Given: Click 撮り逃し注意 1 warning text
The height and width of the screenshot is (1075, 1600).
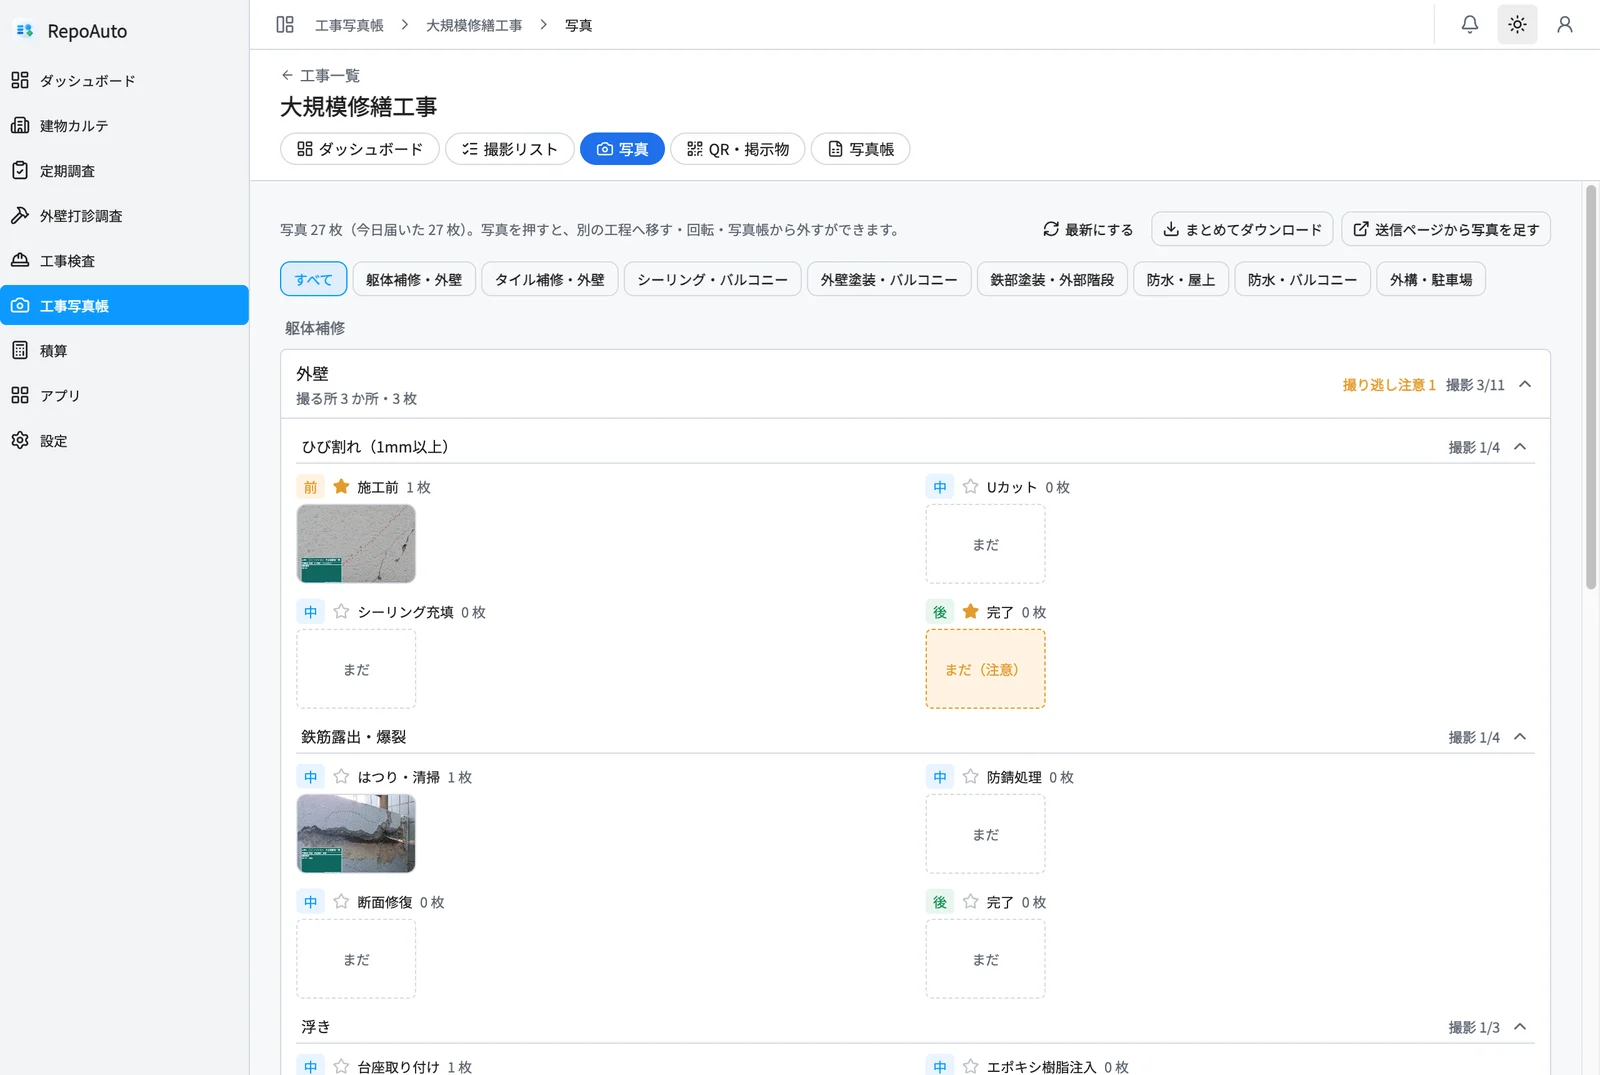Looking at the screenshot, I should 1389,385.
